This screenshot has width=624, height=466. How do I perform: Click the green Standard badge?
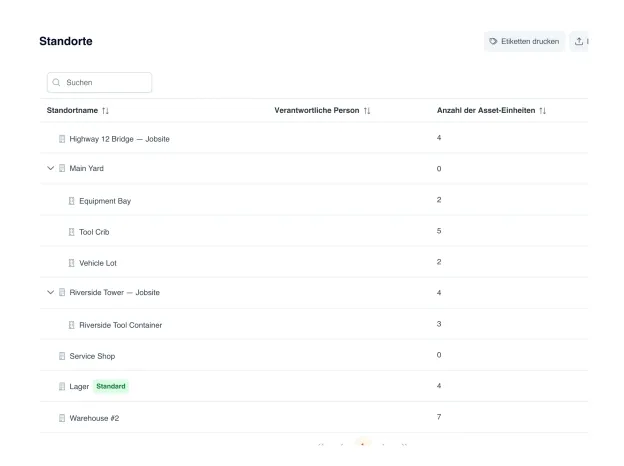[111, 386]
